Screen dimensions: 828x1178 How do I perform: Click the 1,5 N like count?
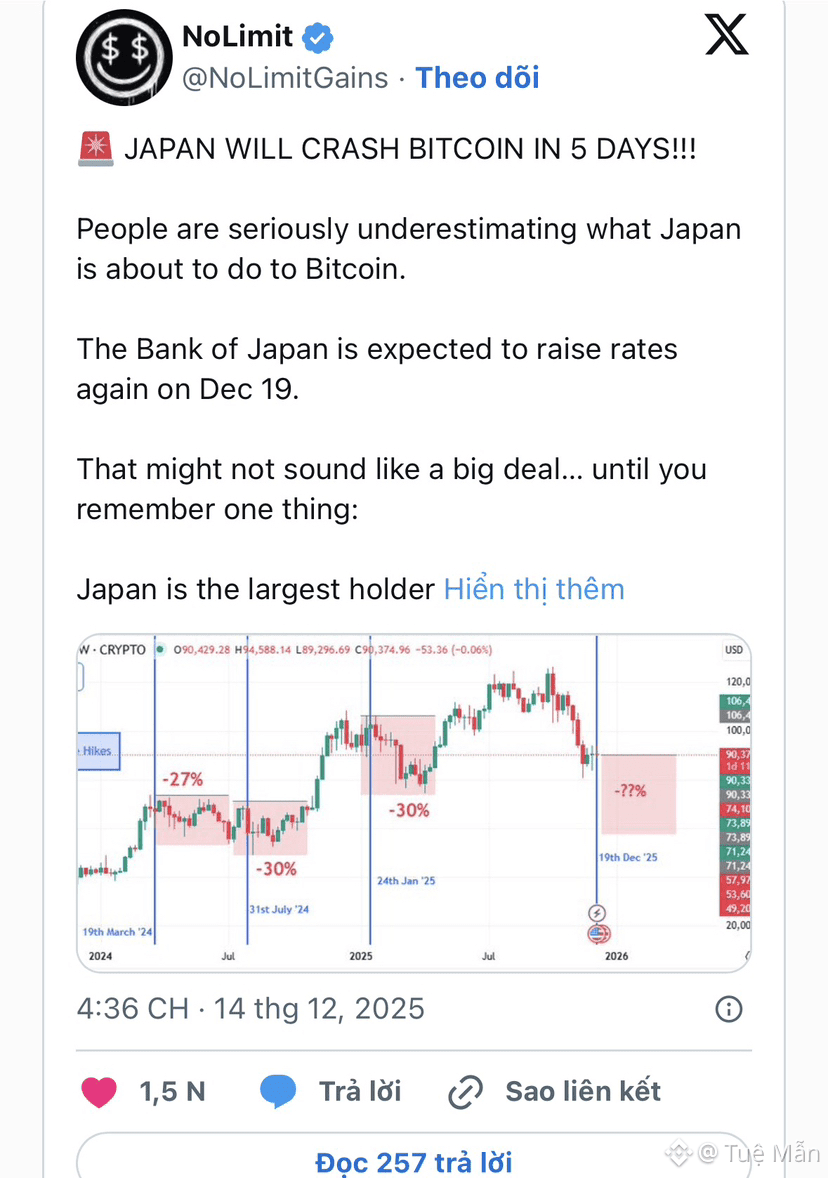coord(172,1092)
